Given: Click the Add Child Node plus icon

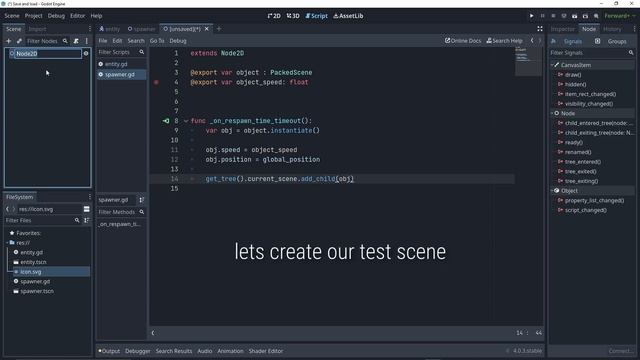Looking at the screenshot, I should 8,41.
